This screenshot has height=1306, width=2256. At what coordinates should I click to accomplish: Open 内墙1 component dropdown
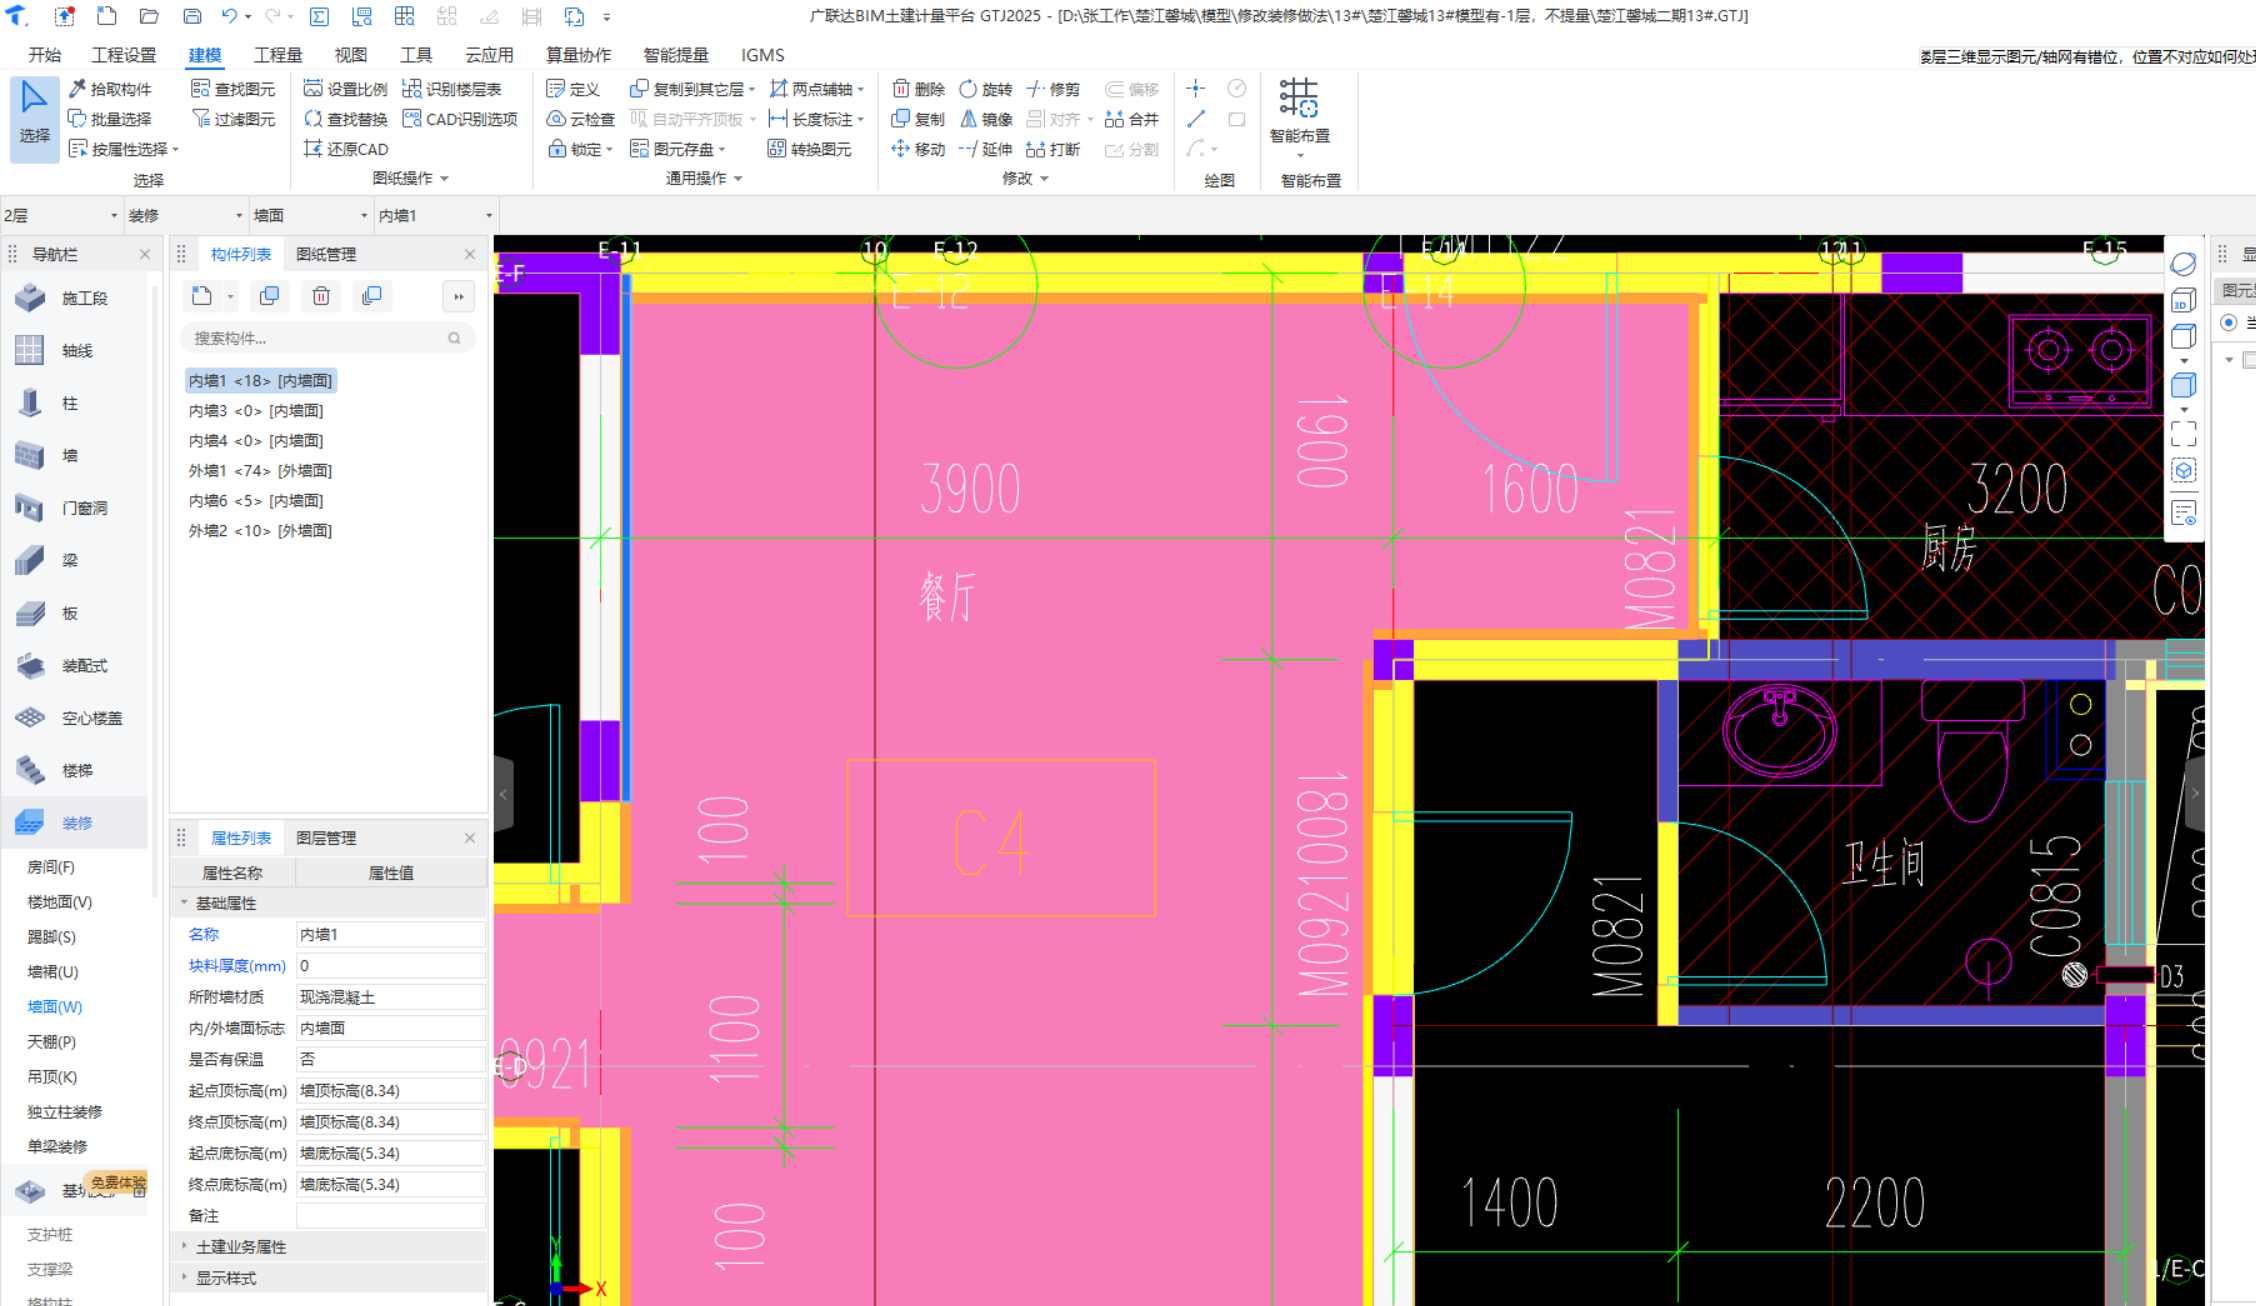pyautogui.click(x=436, y=215)
